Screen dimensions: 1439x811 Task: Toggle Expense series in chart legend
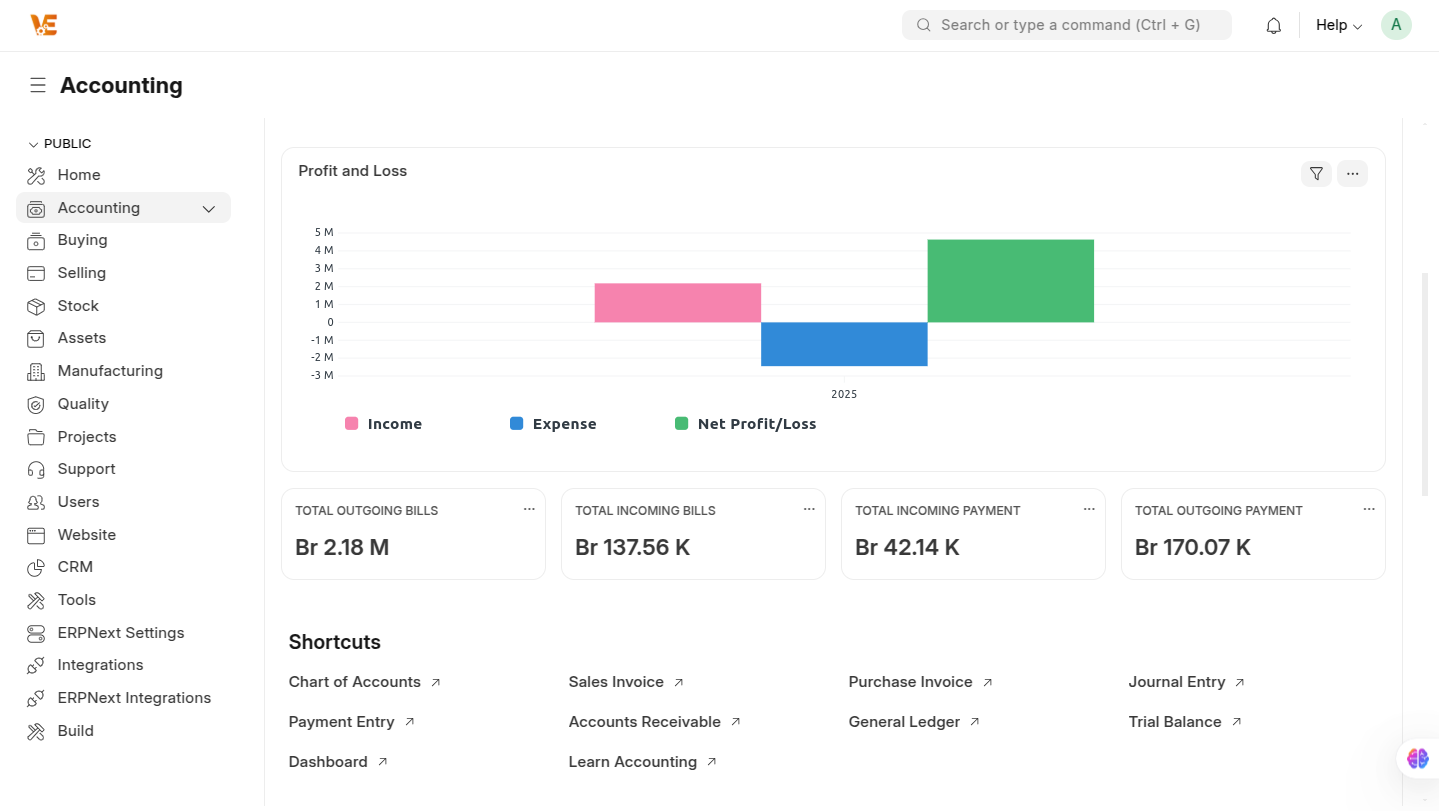tap(553, 424)
